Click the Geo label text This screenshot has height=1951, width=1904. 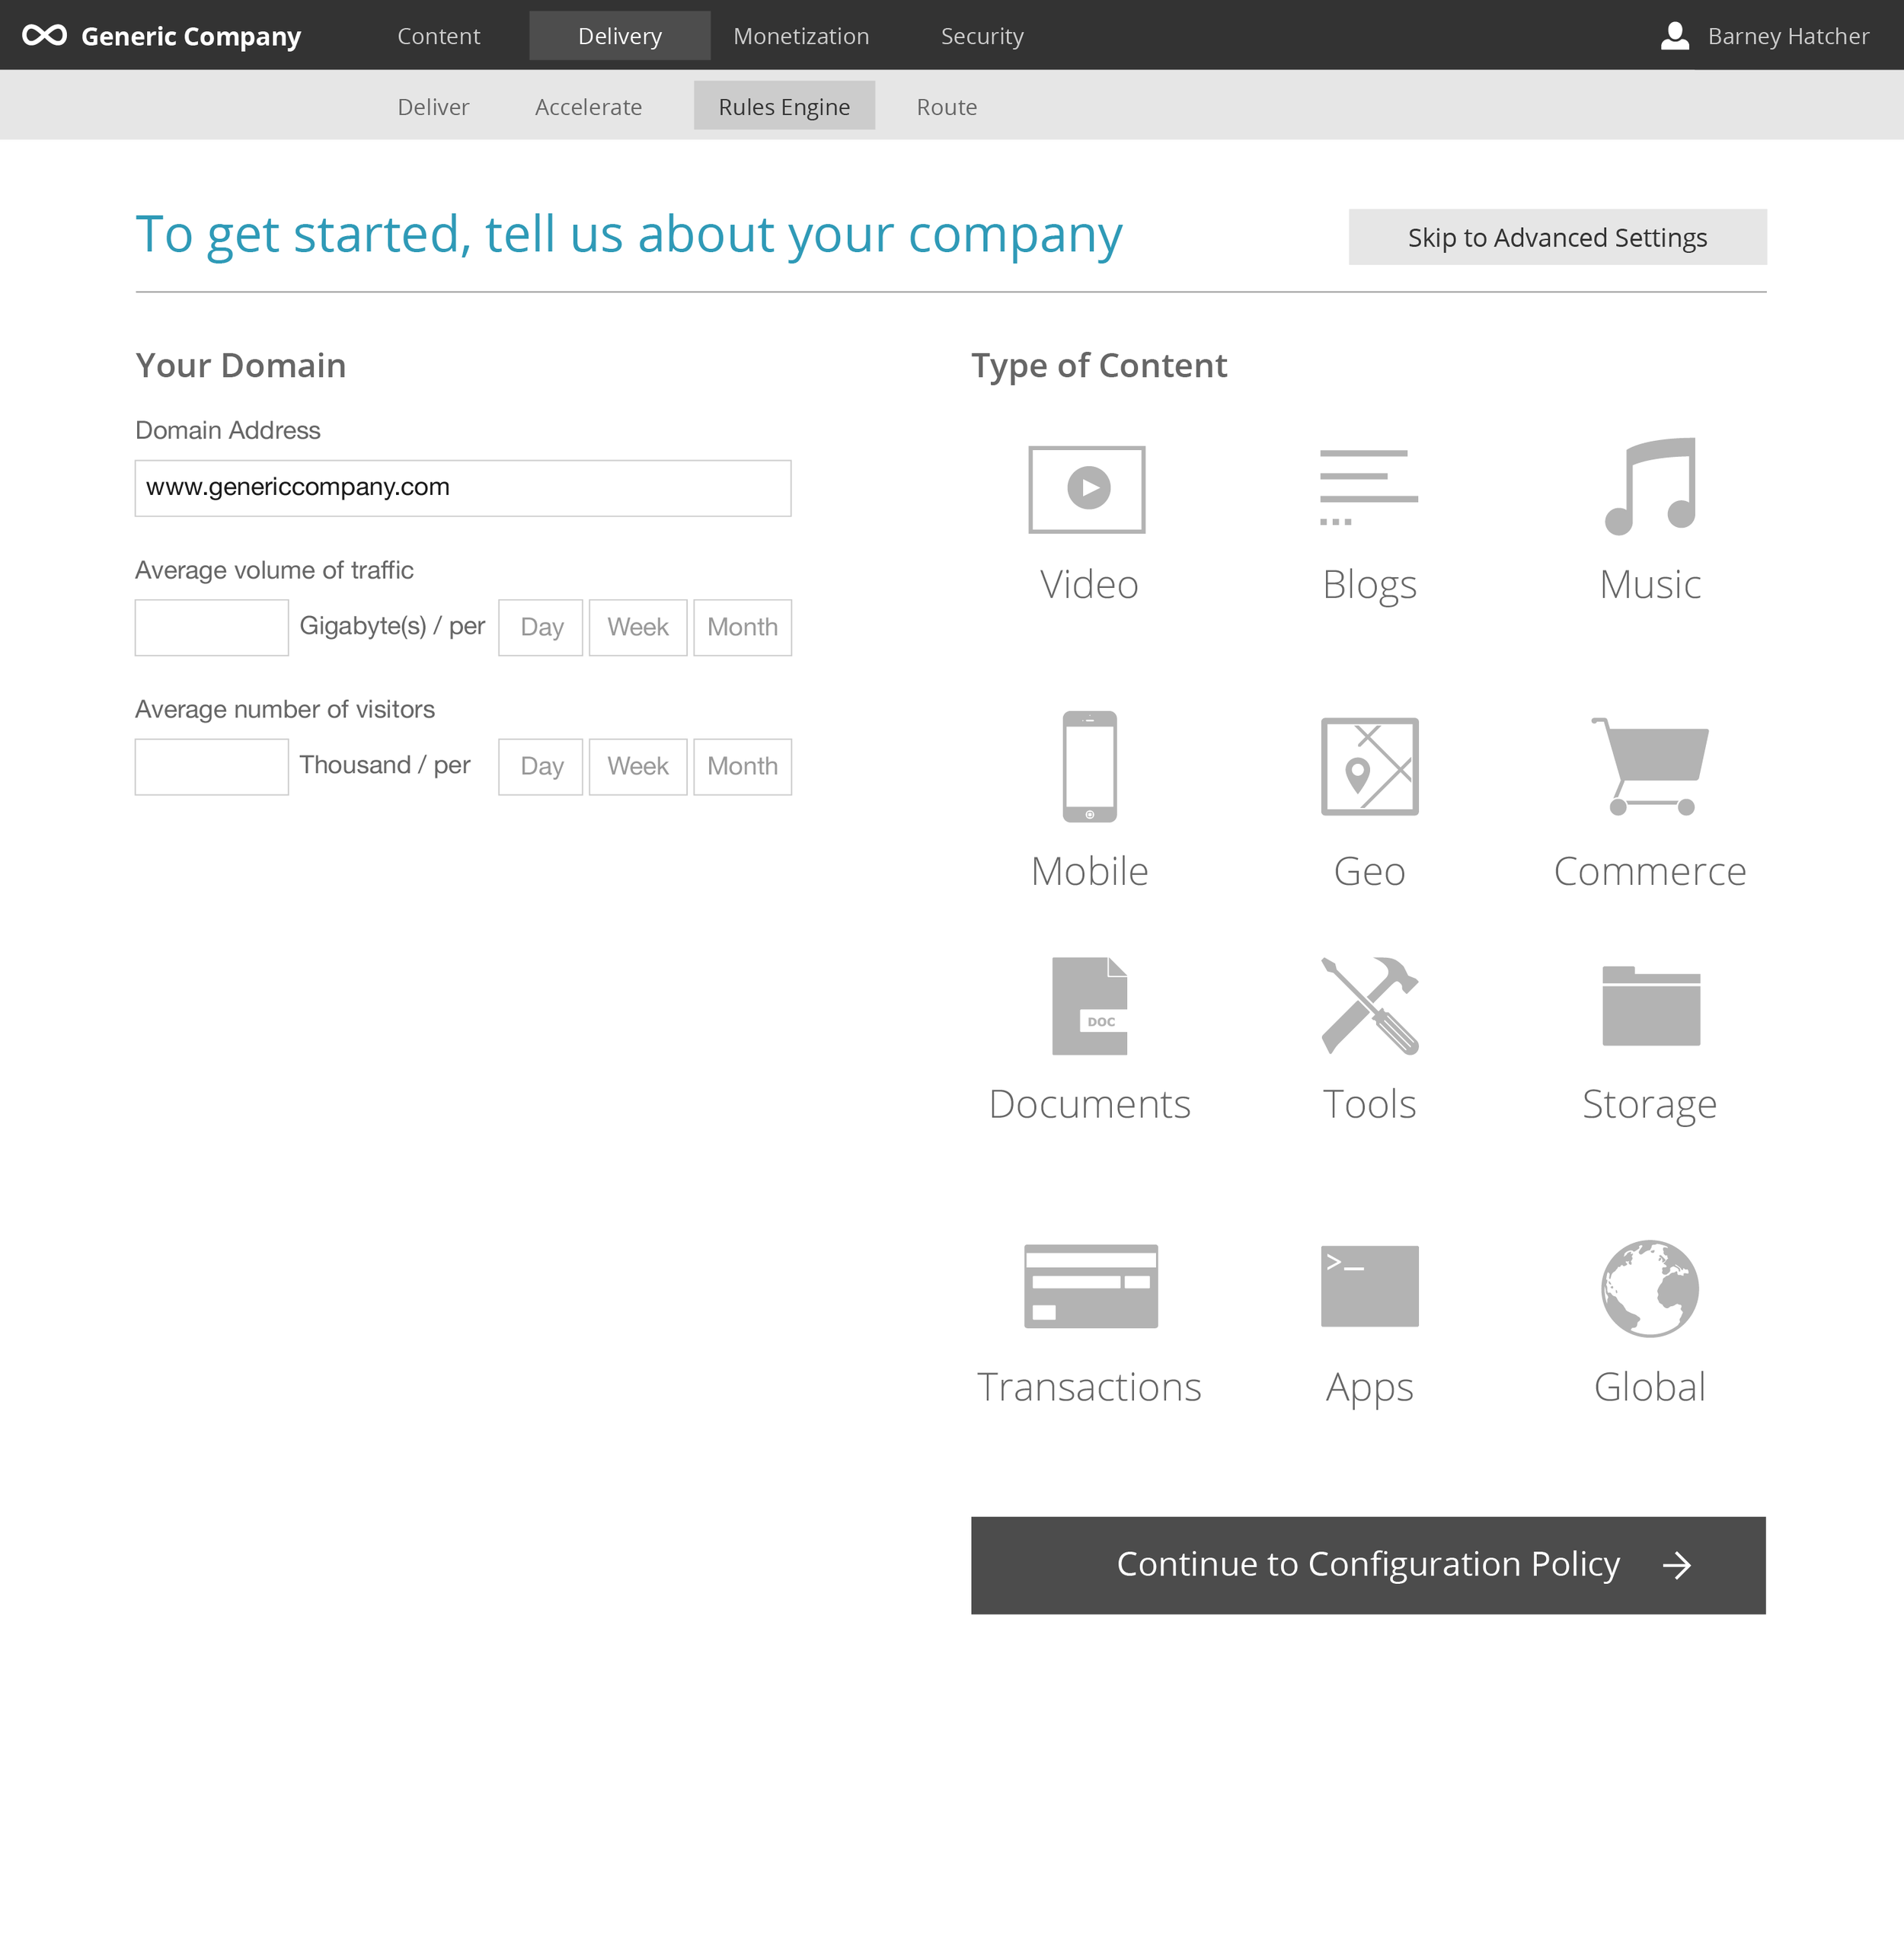[x=1369, y=872]
